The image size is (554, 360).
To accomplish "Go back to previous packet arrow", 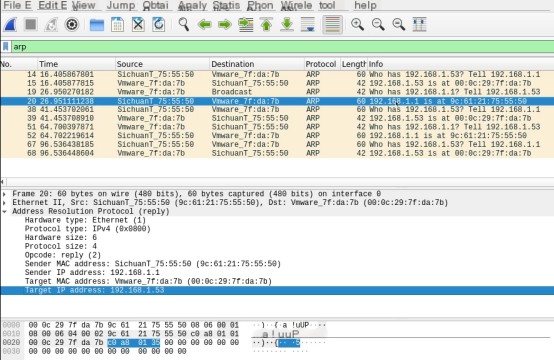I will [205, 25].
